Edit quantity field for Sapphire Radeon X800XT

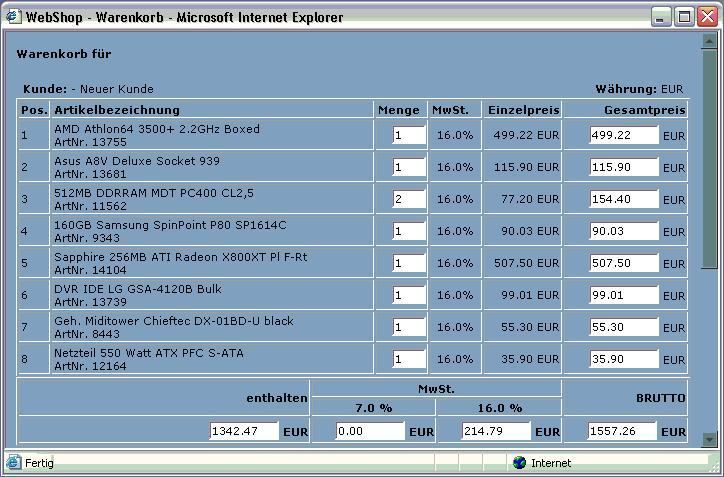409,263
